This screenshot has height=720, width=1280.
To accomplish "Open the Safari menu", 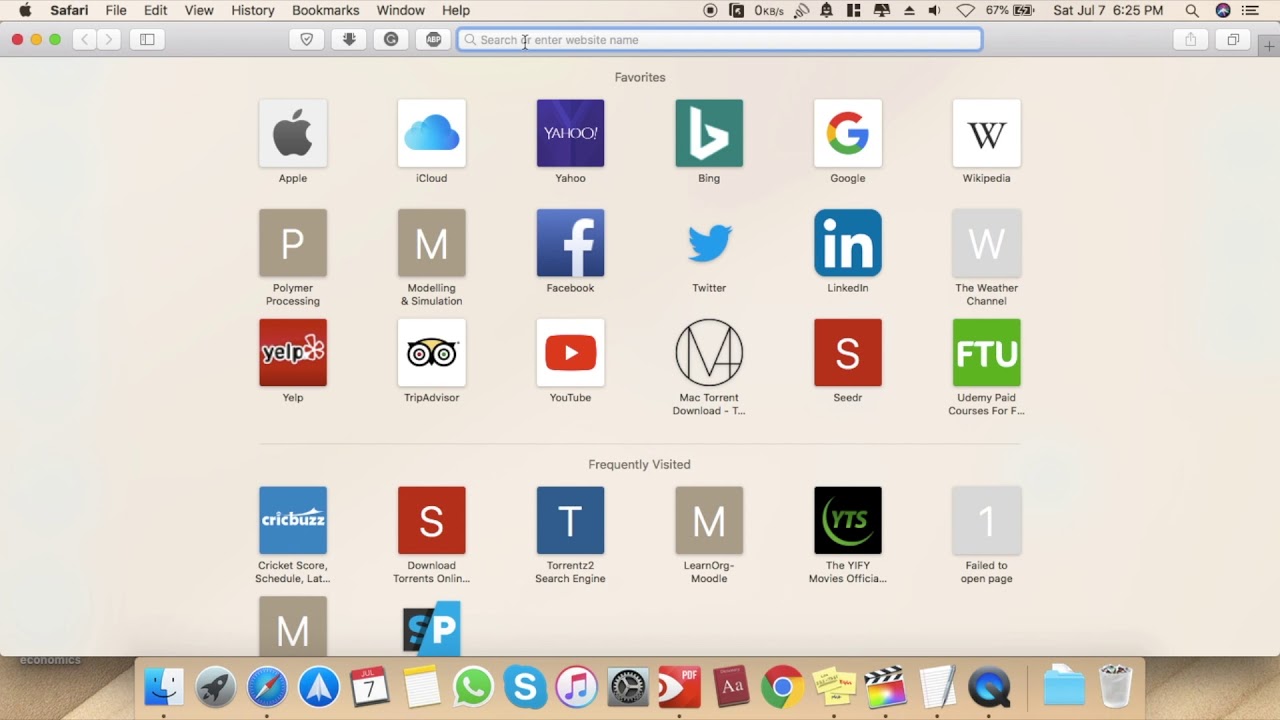I will (69, 10).
